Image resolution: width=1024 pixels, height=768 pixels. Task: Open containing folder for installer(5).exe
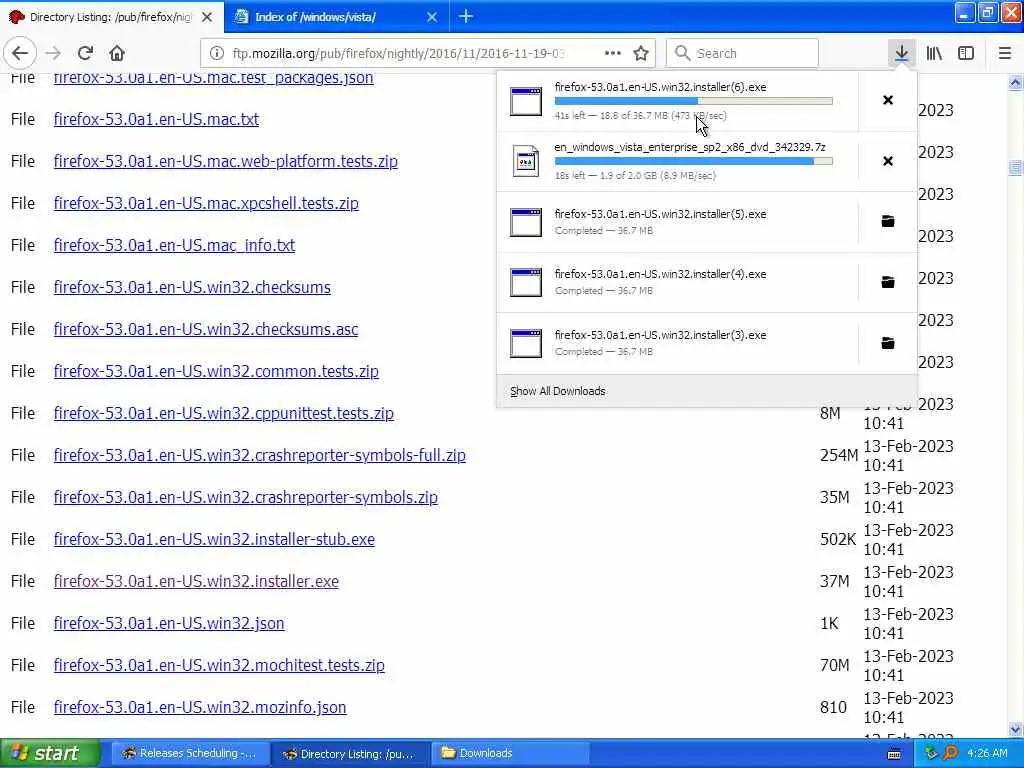[x=888, y=221]
